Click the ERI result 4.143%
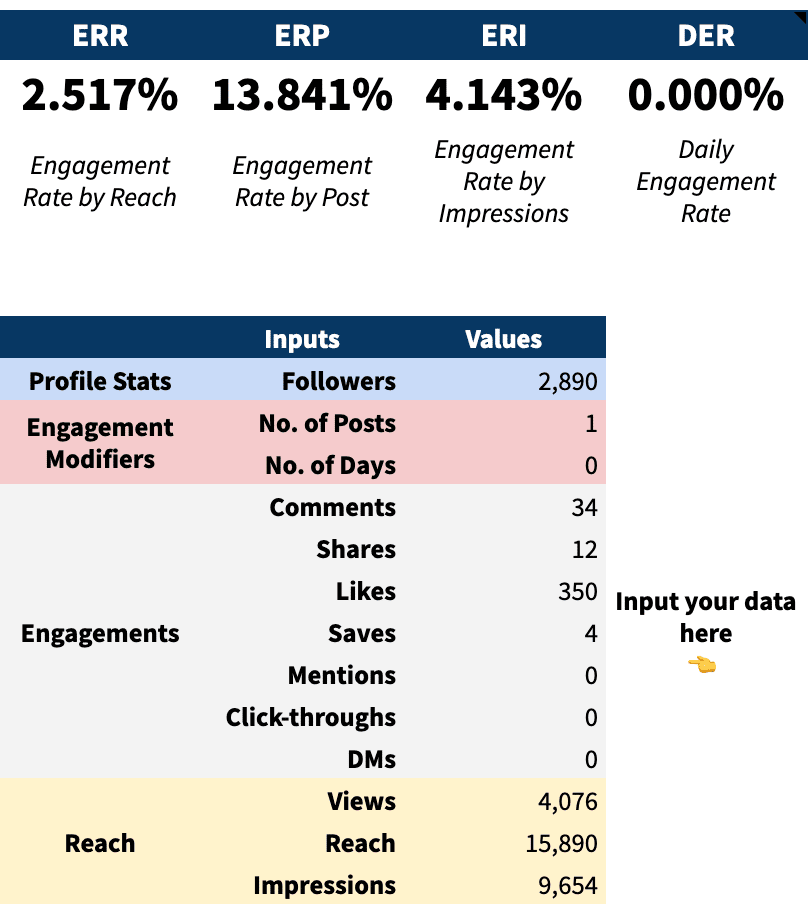The image size is (808, 918). tap(504, 95)
